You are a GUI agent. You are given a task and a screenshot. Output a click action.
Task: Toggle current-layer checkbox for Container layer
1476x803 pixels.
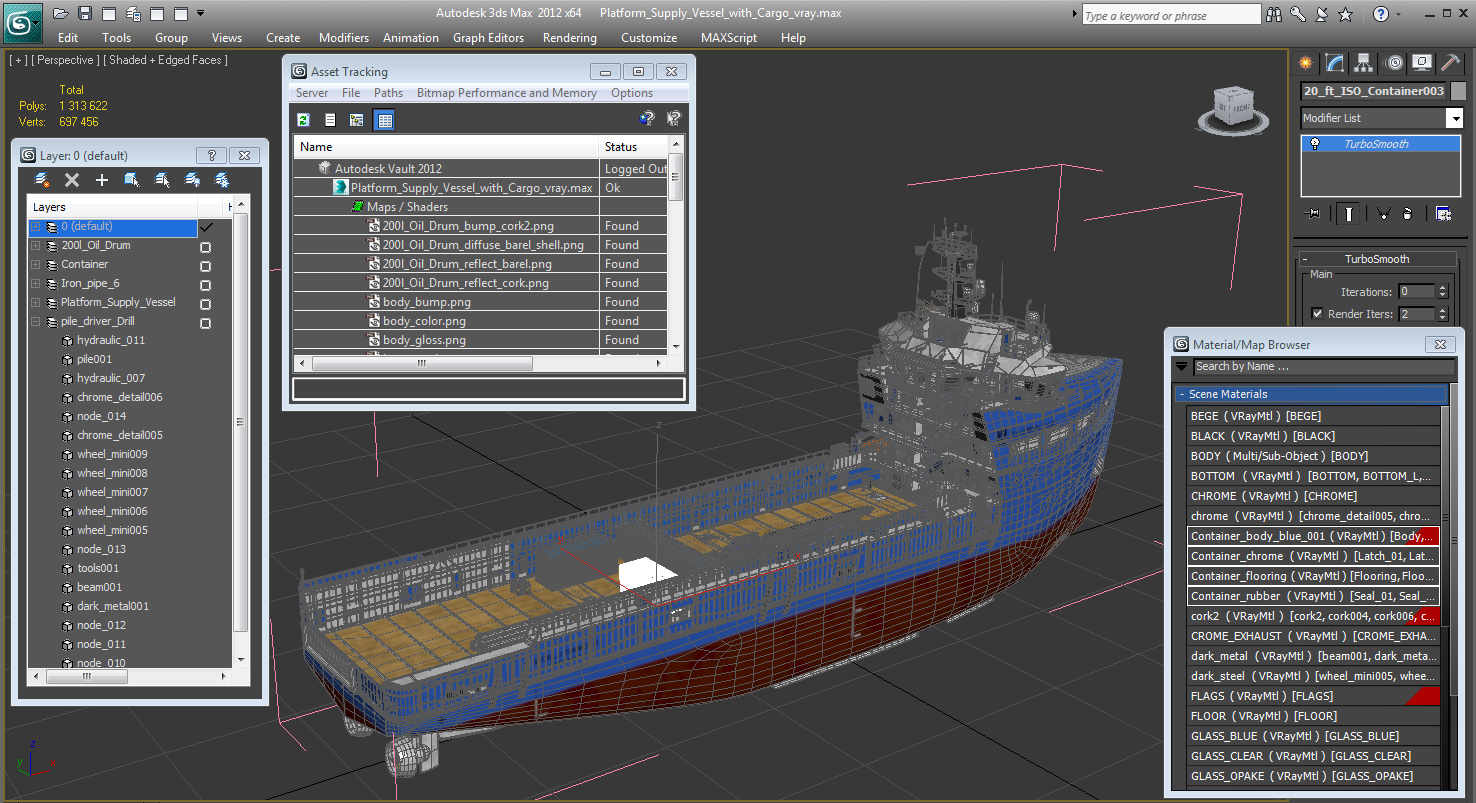(206, 266)
